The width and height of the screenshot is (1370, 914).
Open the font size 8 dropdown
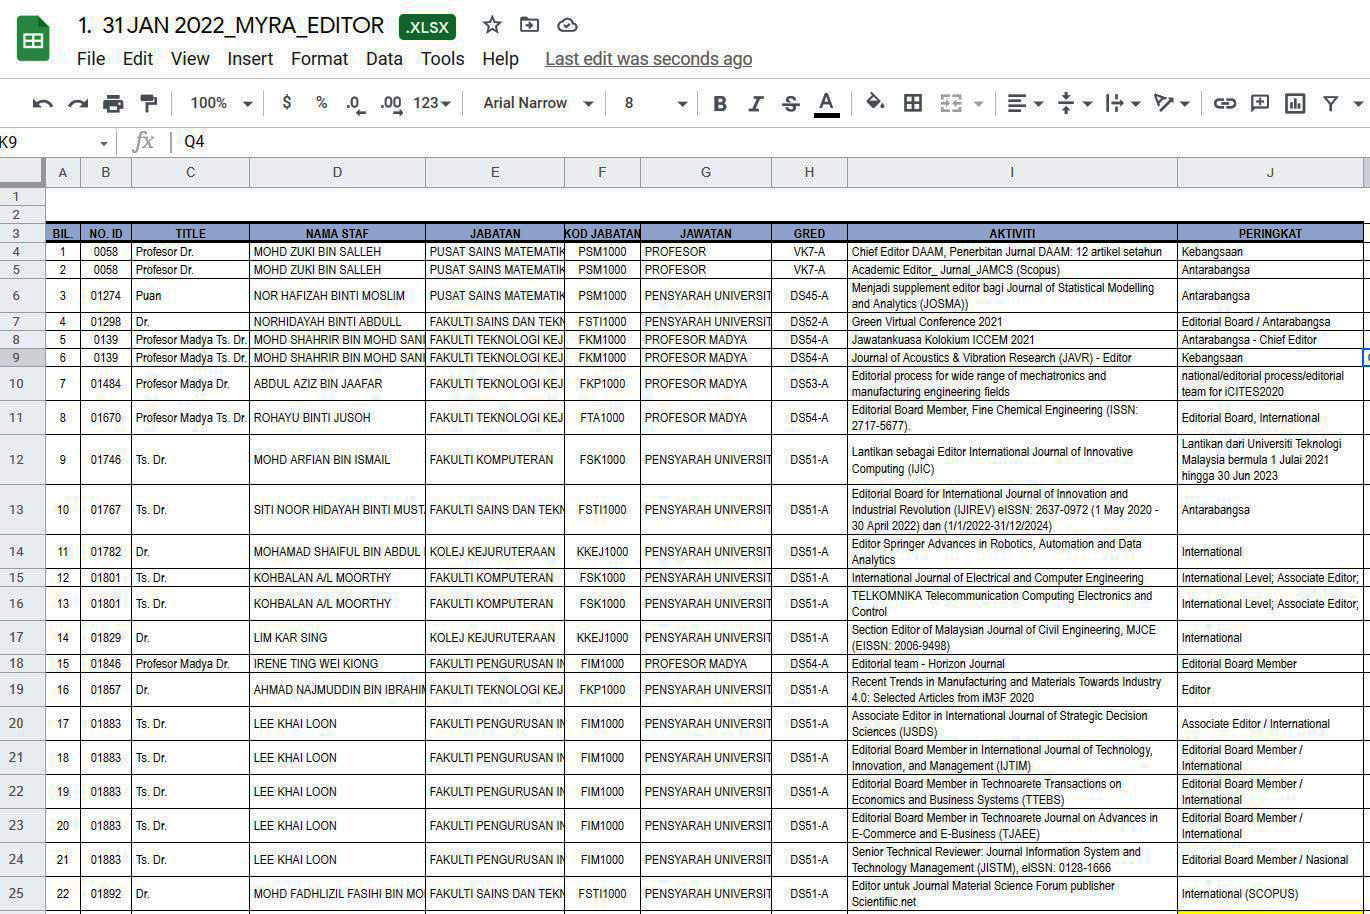[655, 103]
